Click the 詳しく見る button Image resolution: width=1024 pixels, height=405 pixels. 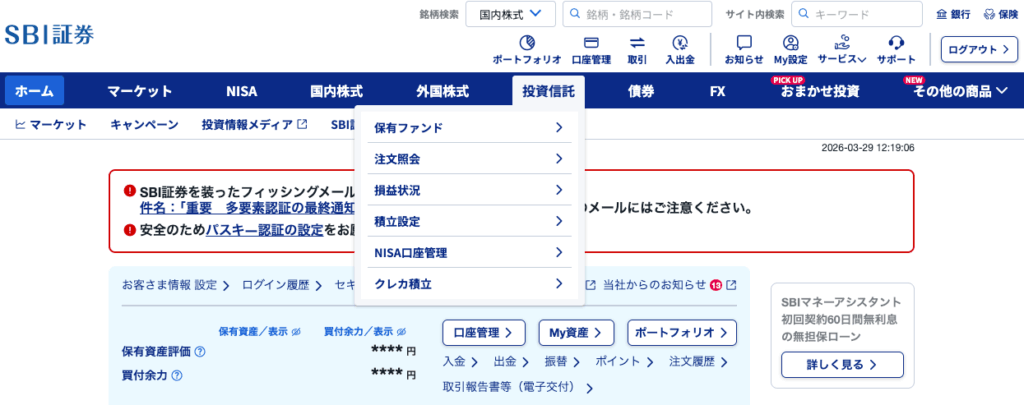(x=842, y=364)
